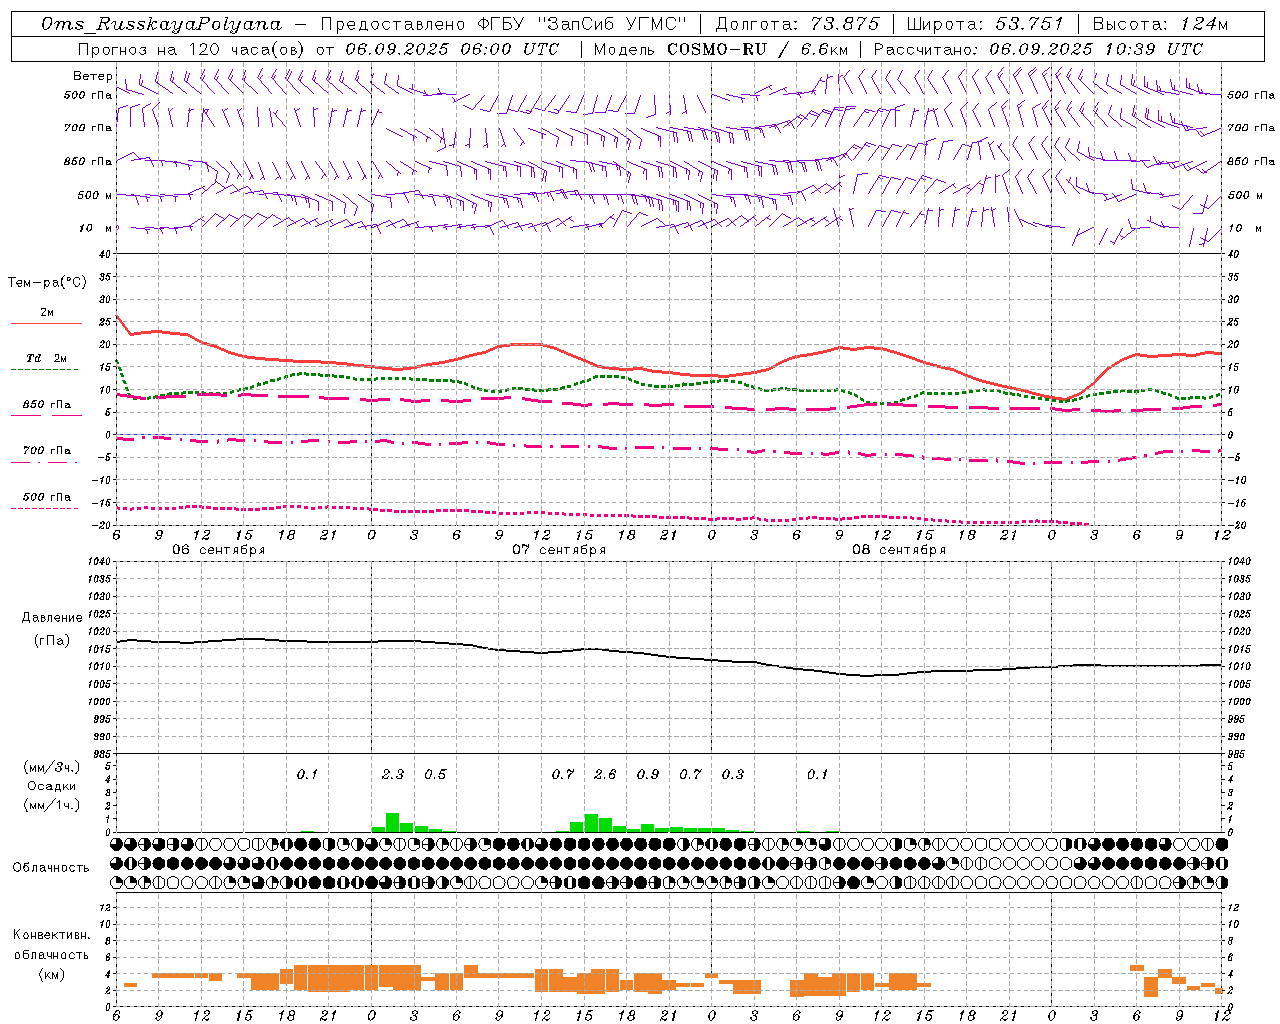Image resolution: width=1280 pixels, height=1024 pixels.
Task: Click the 'Долгота: 73.875' longitude value
Action: coord(798,24)
